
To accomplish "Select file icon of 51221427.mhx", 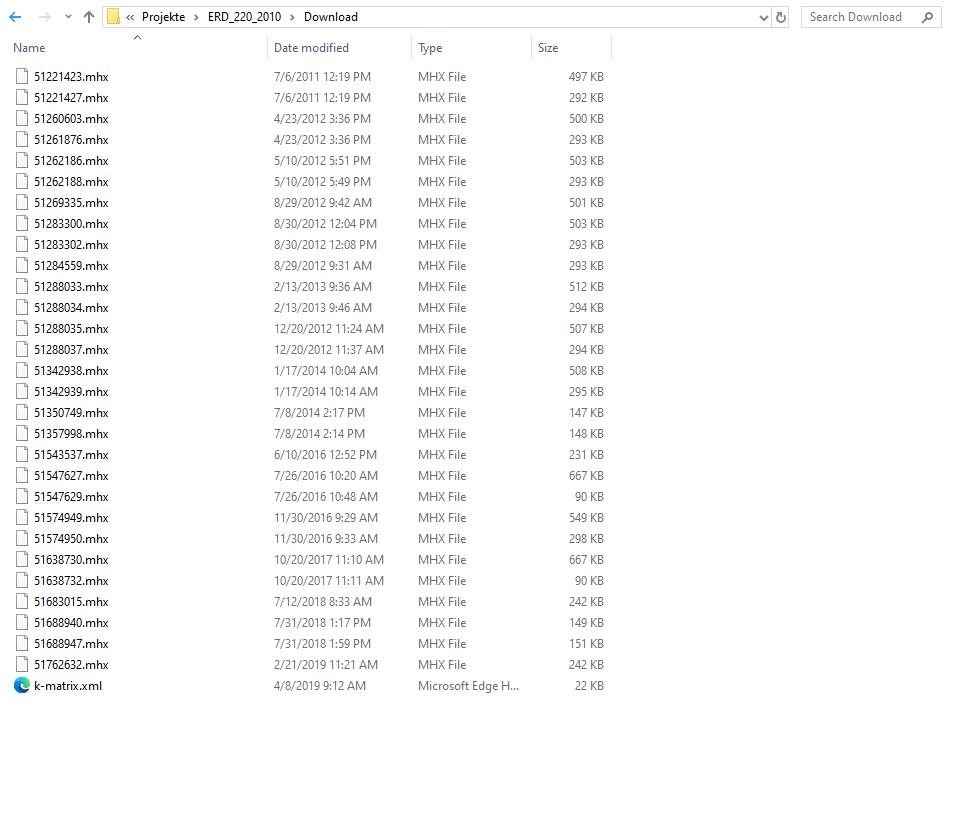I will pyautogui.click(x=22, y=97).
